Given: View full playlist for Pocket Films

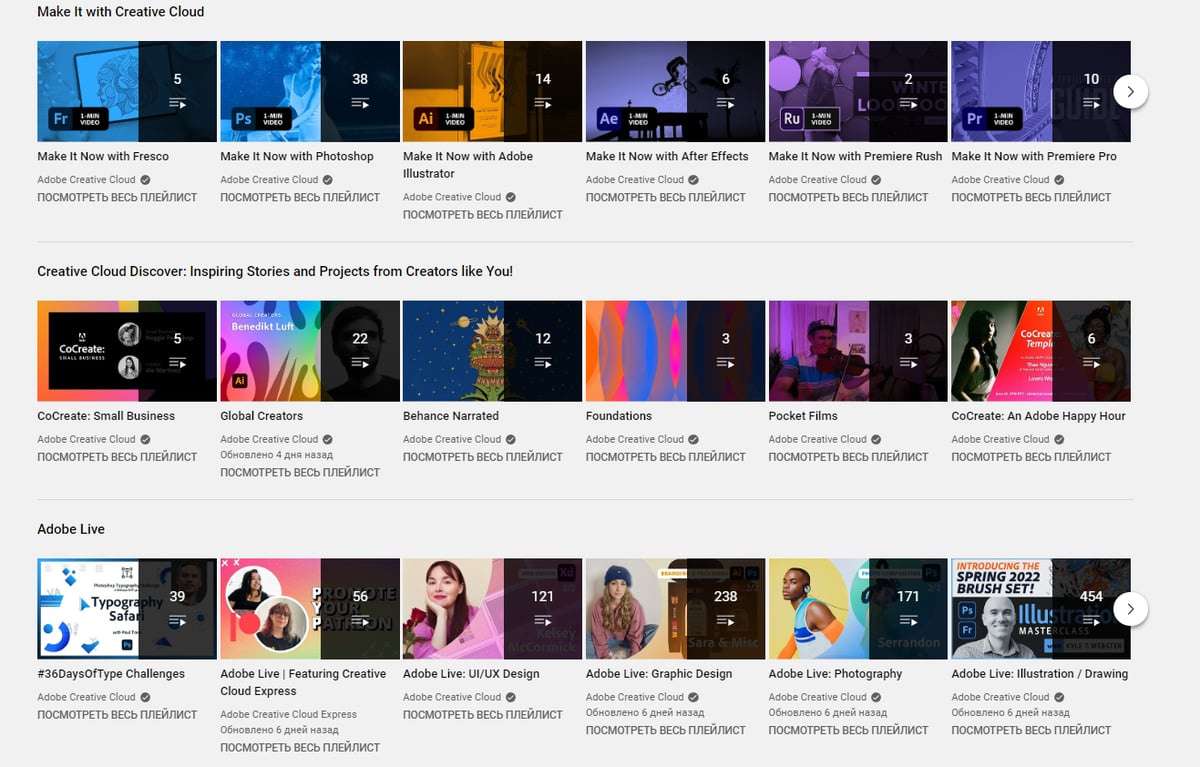Looking at the screenshot, I should (849, 456).
